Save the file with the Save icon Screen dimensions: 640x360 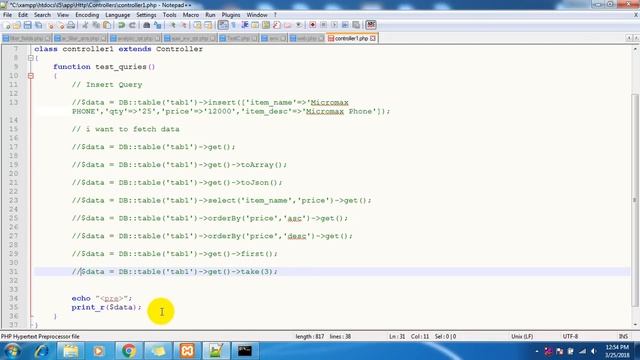pos(27,25)
